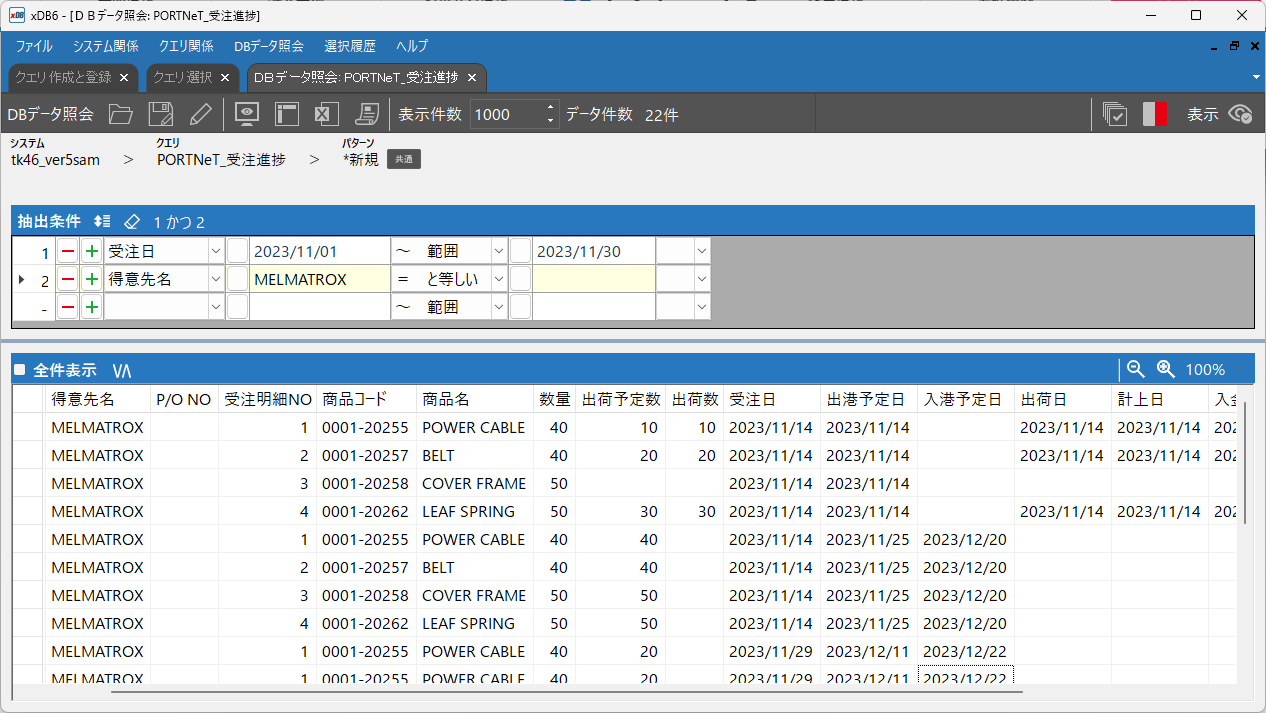This screenshot has width=1266, height=713.
Task: Click the save-with-pencil disk icon
Action: click(x=161, y=114)
